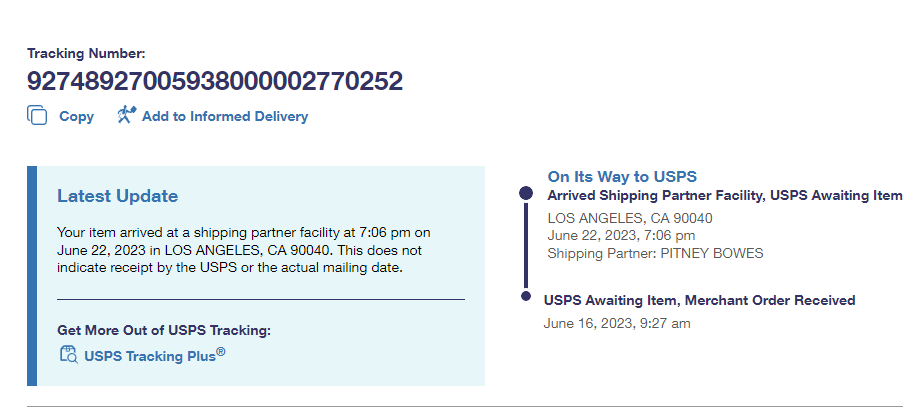Click the Shipping Partner: PITNEY BOWES text
Screen dimensions: 903x414
pyautogui.click(x=655, y=253)
